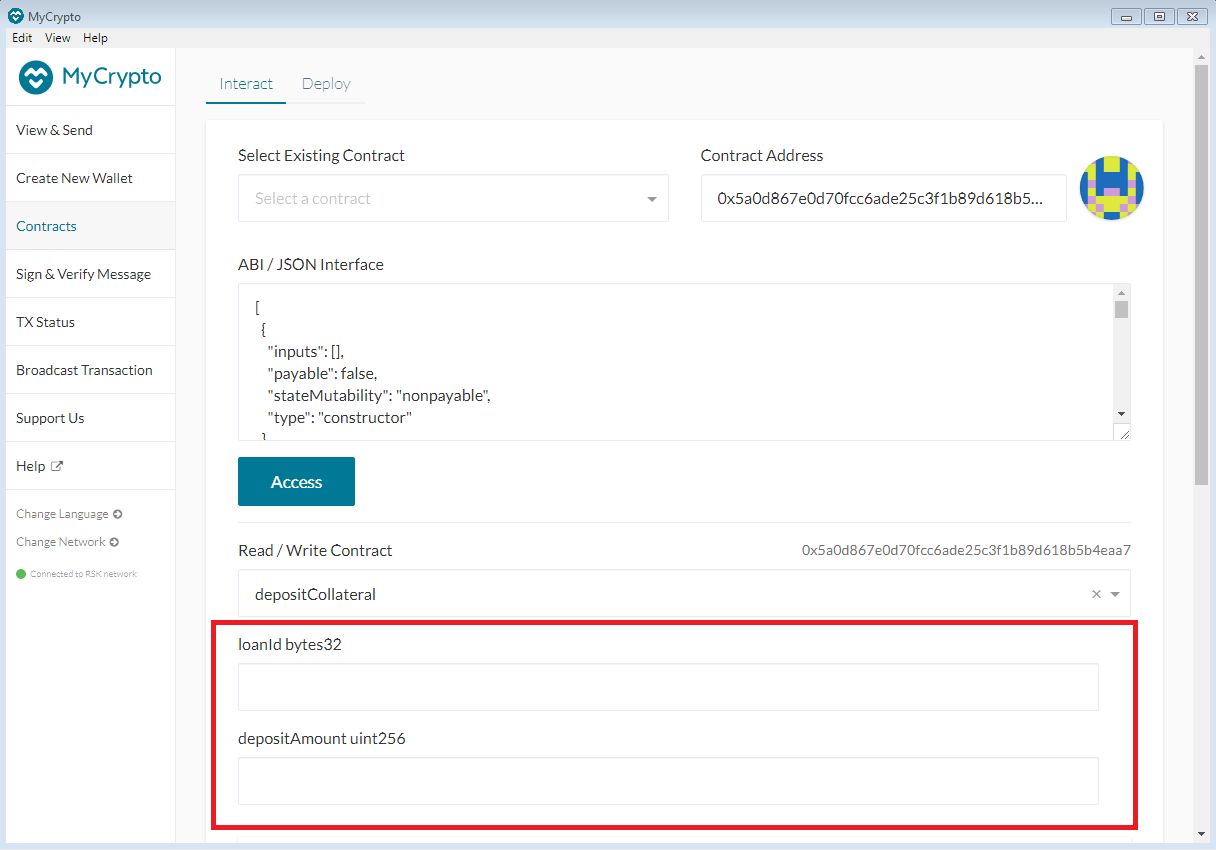Screen dimensions: 1216x850
Task: Open Create New Wallet page
Action: [90, 178]
